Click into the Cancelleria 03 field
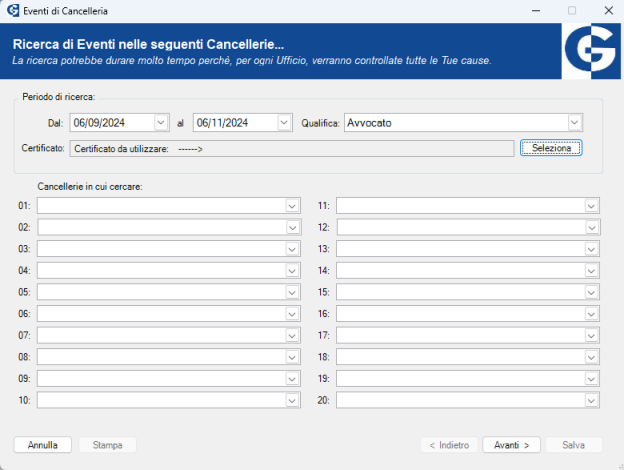Viewport: 624px width, 470px height. [169, 249]
